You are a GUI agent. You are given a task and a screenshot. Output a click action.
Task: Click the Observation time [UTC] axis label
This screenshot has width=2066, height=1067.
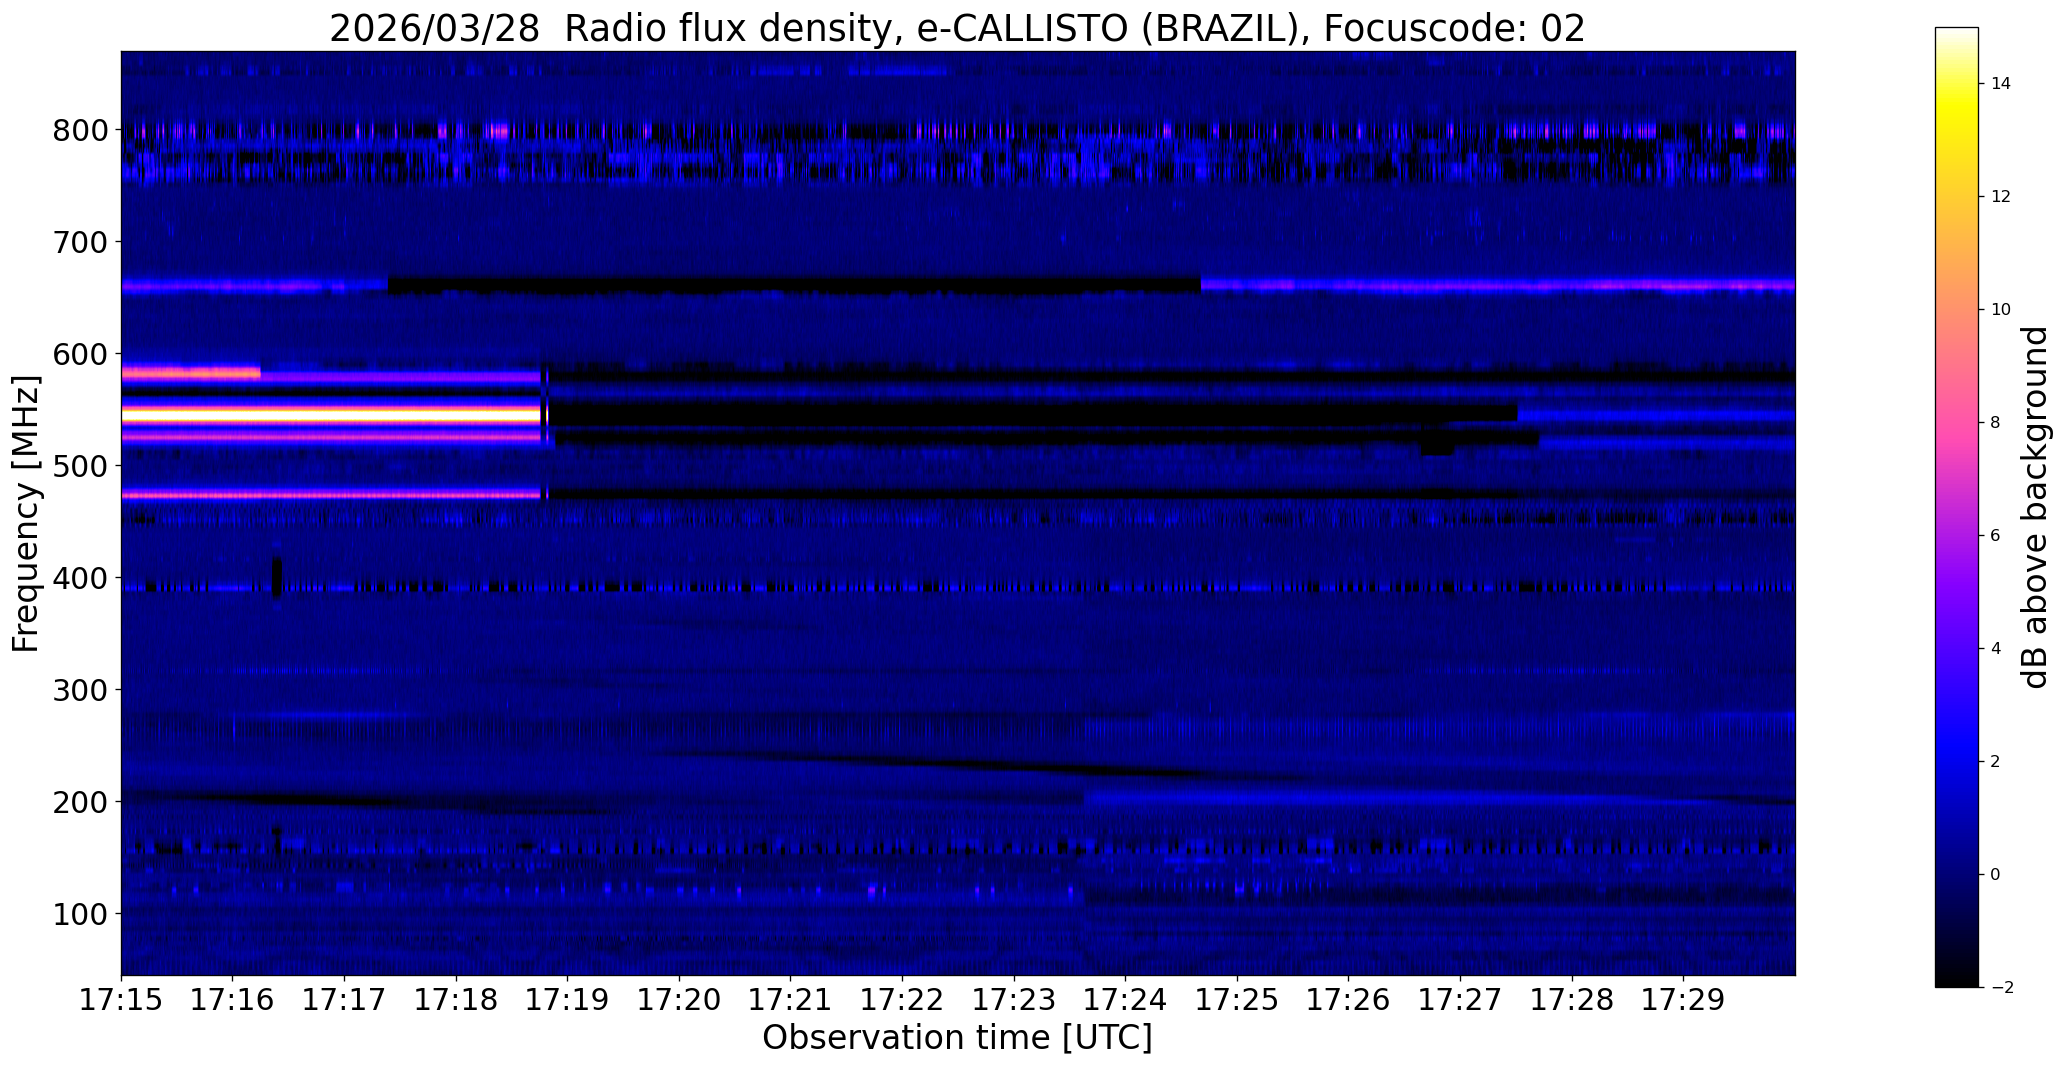(957, 1038)
